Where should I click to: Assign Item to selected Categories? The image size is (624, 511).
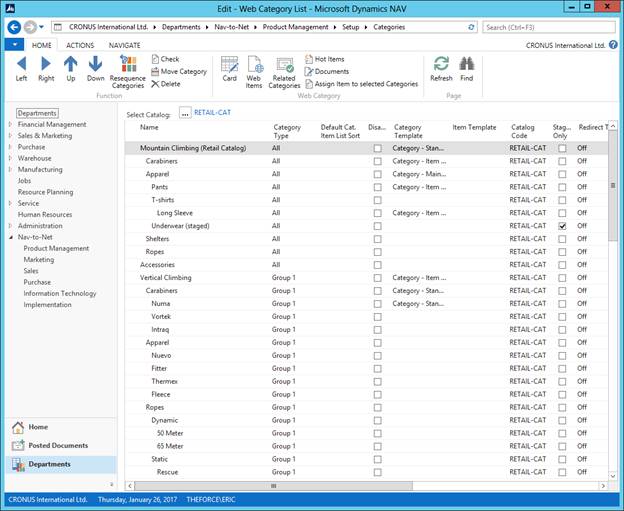tap(361, 84)
